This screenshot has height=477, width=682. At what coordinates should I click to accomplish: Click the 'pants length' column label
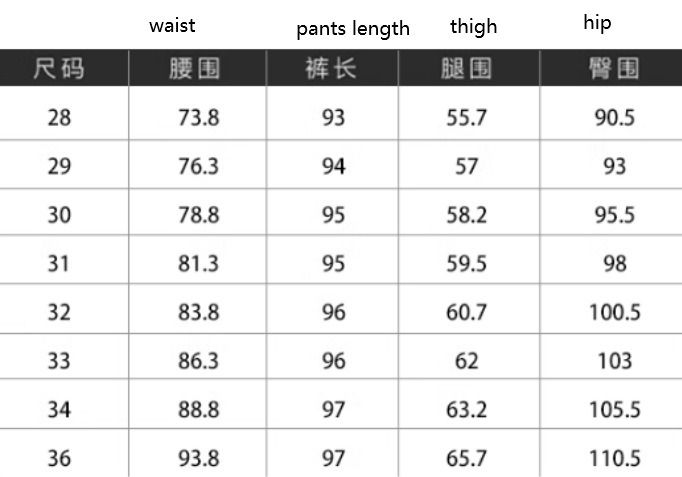(x=353, y=29)
